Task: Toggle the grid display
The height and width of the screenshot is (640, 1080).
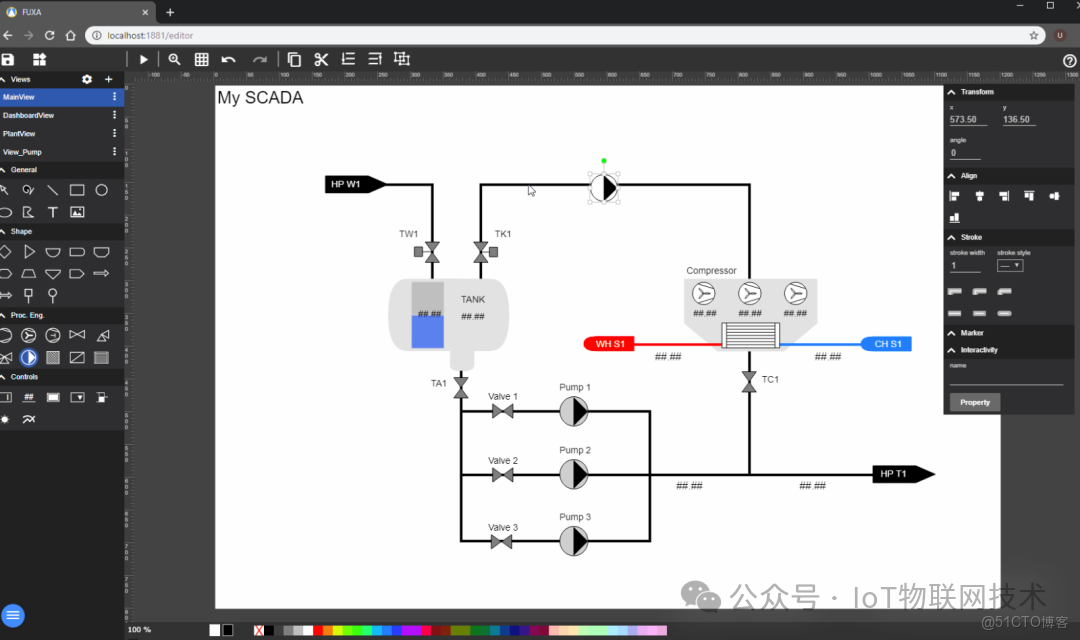Action: coord(201,59)
